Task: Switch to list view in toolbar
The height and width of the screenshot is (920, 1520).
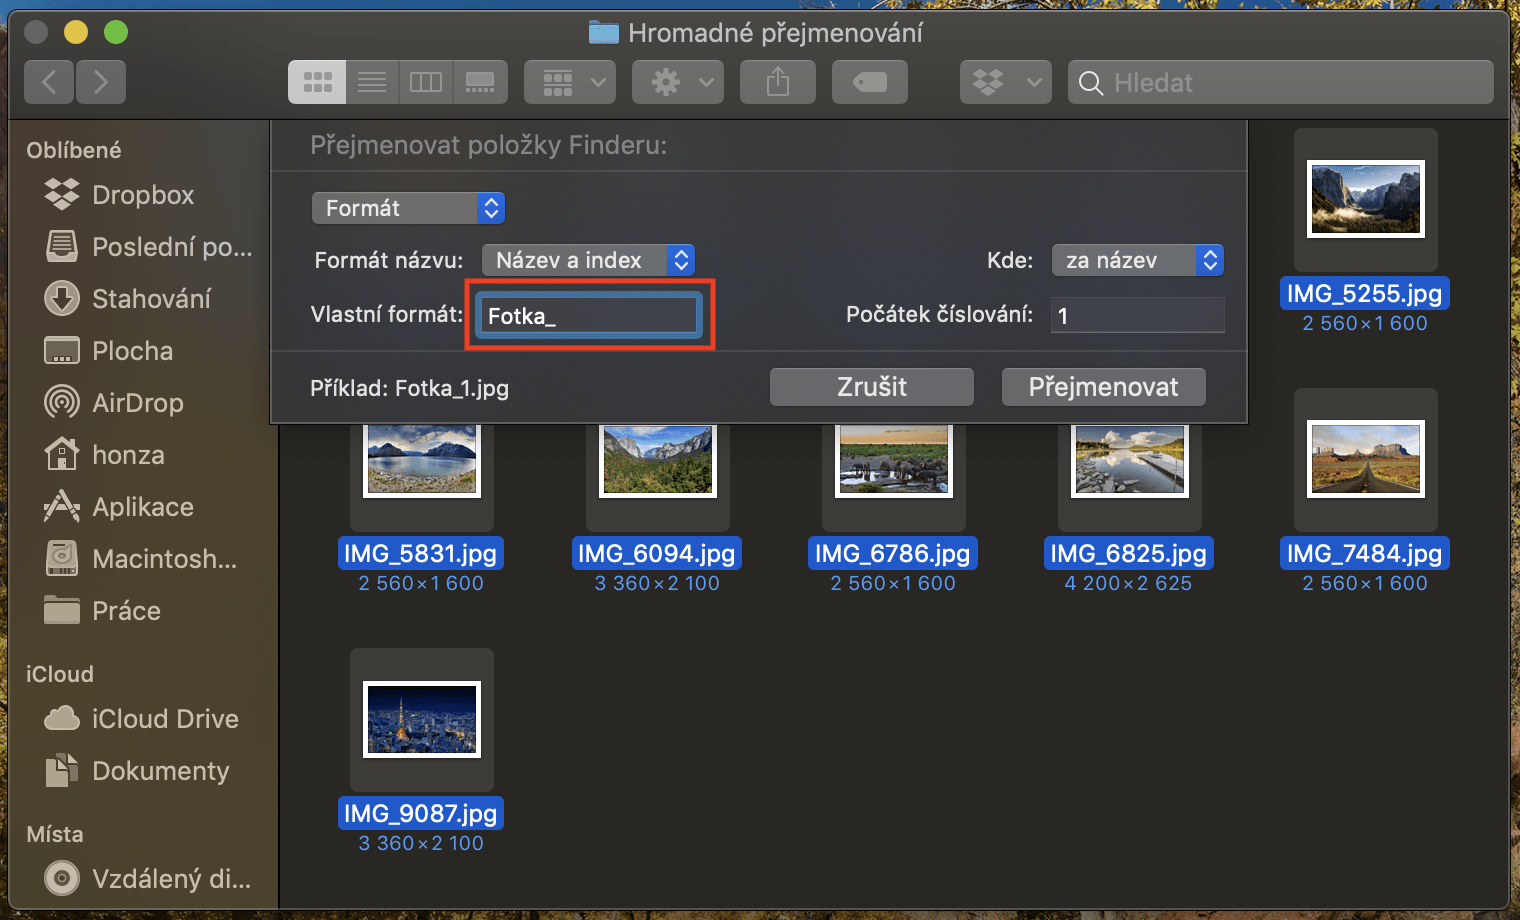Action: tap(372, 82)
